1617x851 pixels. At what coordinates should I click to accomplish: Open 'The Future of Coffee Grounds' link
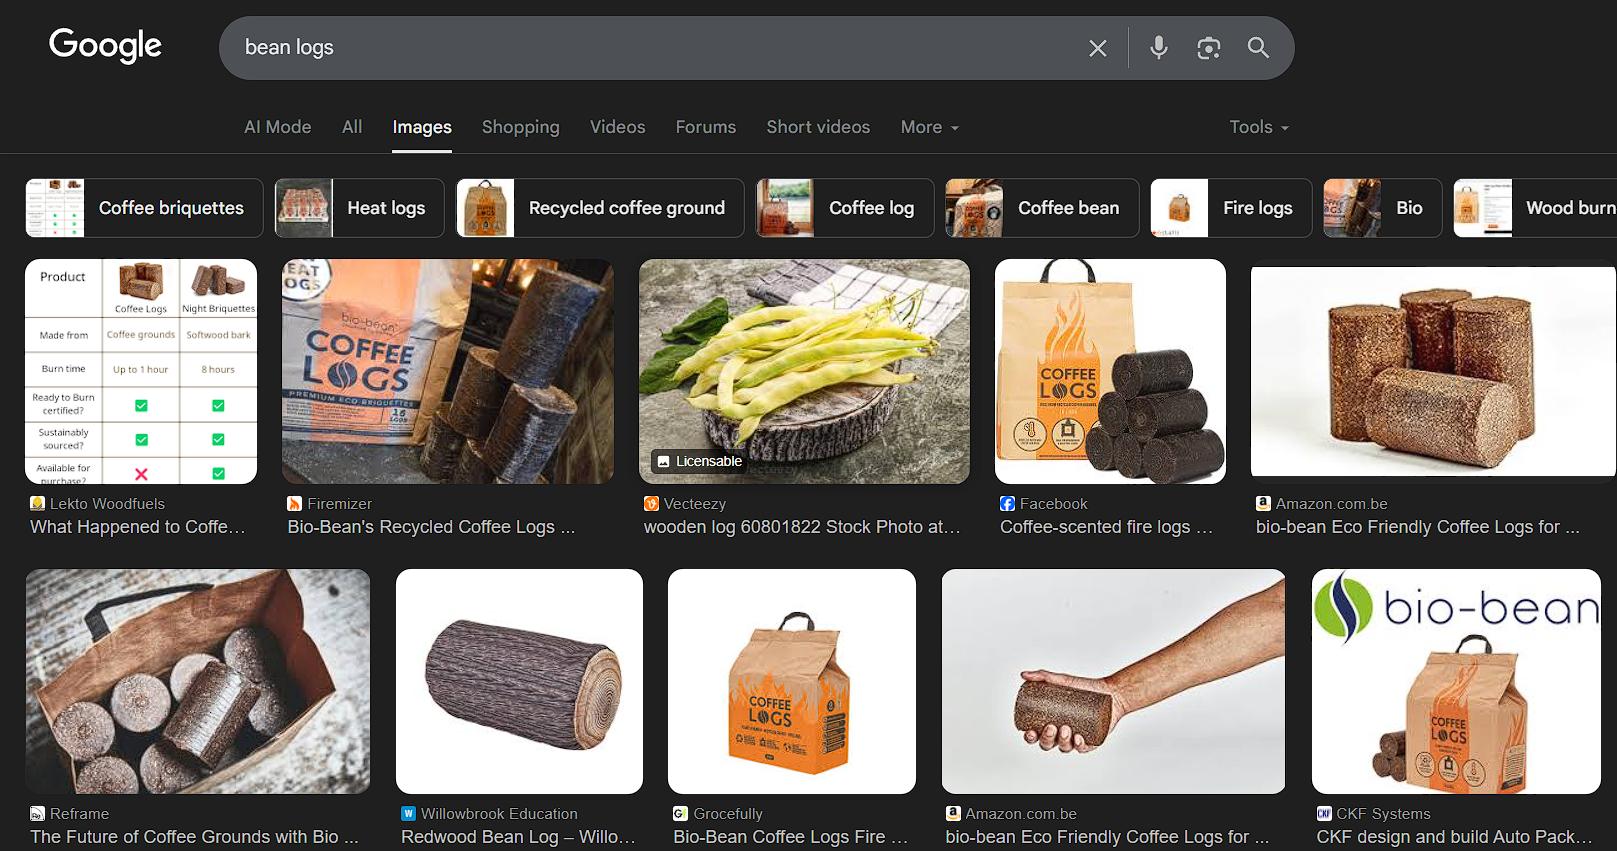pyautogui.click(x=194, y=837)
